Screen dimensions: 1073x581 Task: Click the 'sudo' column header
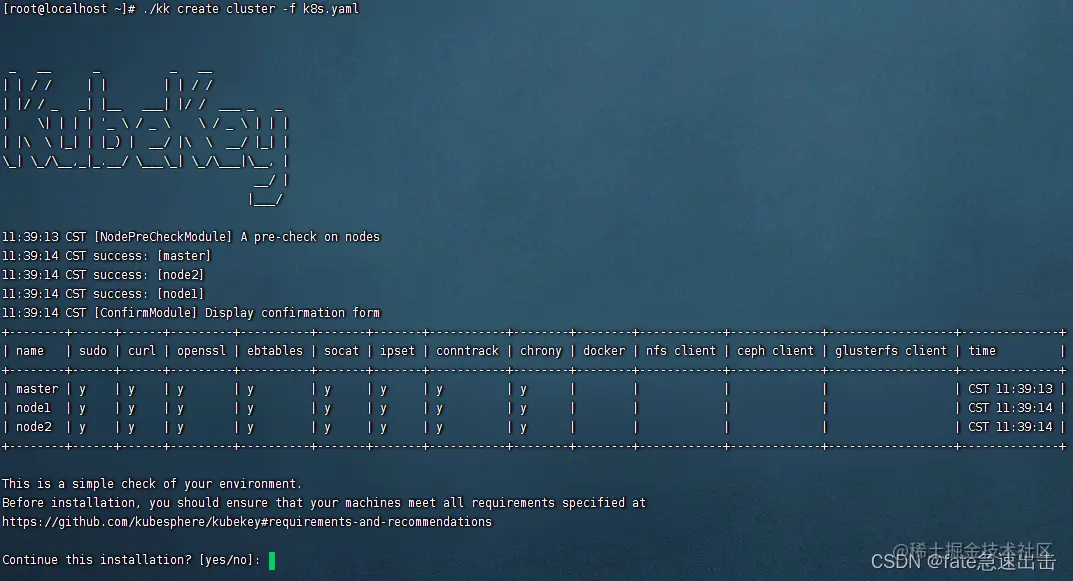(93, 350)
